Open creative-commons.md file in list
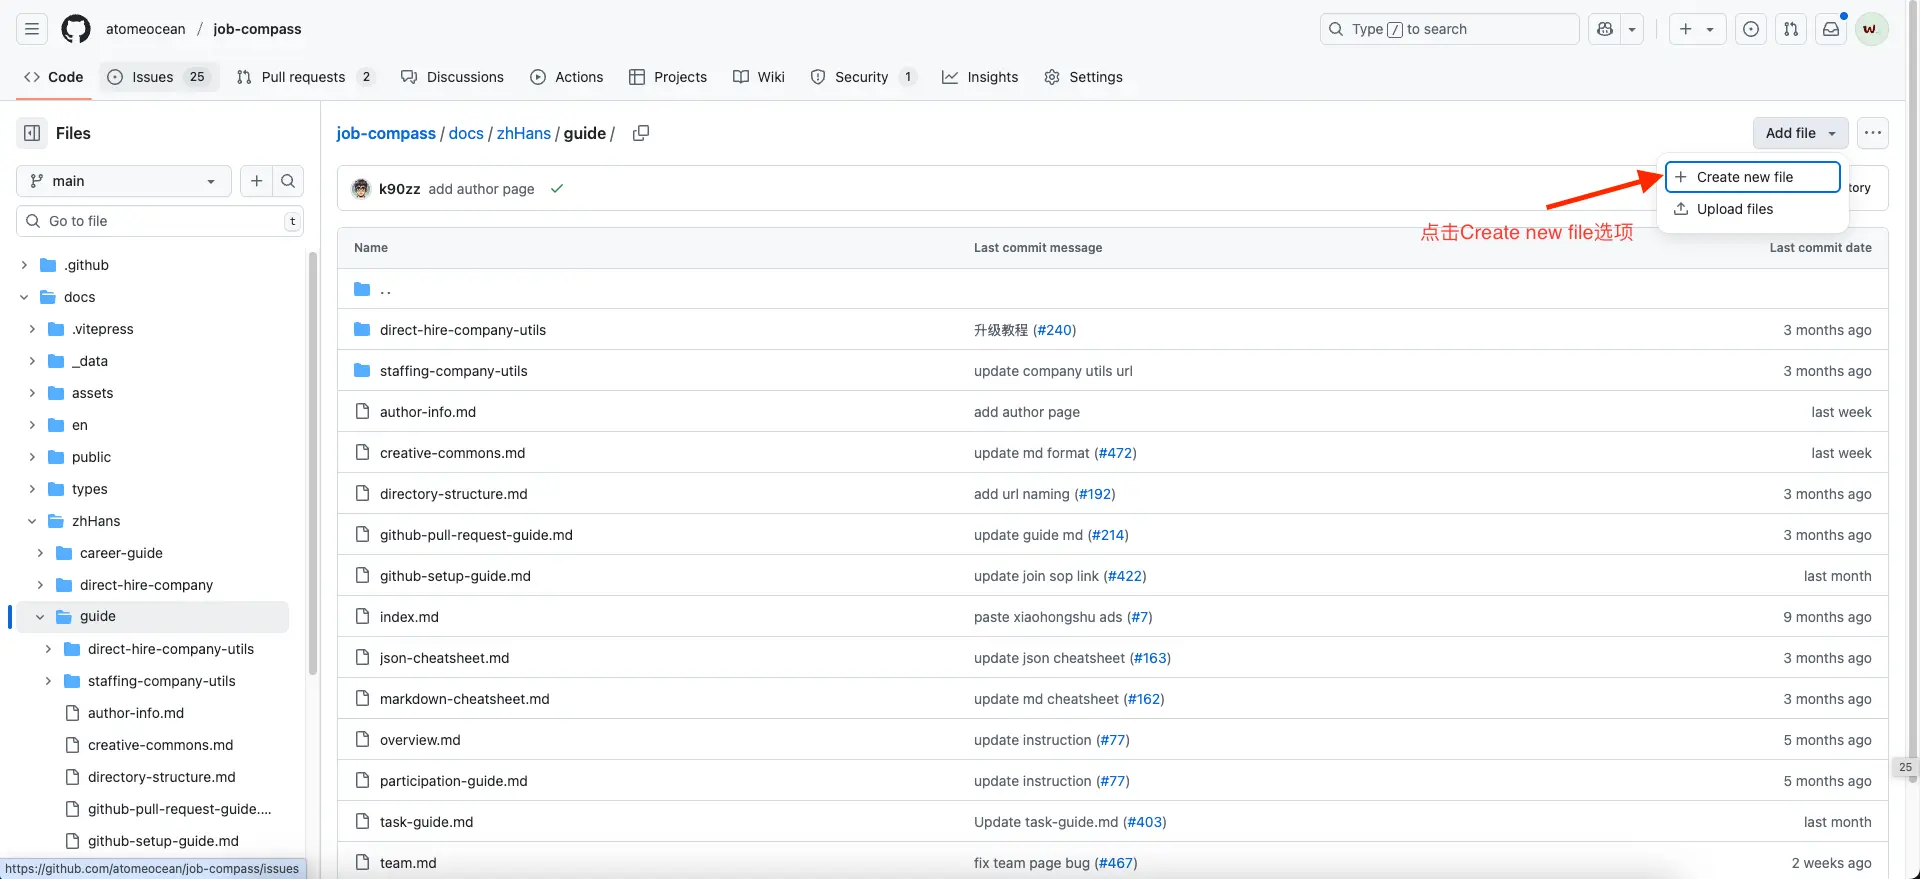The height and width of the screenshot is (879, 1920). click(452, 453)
